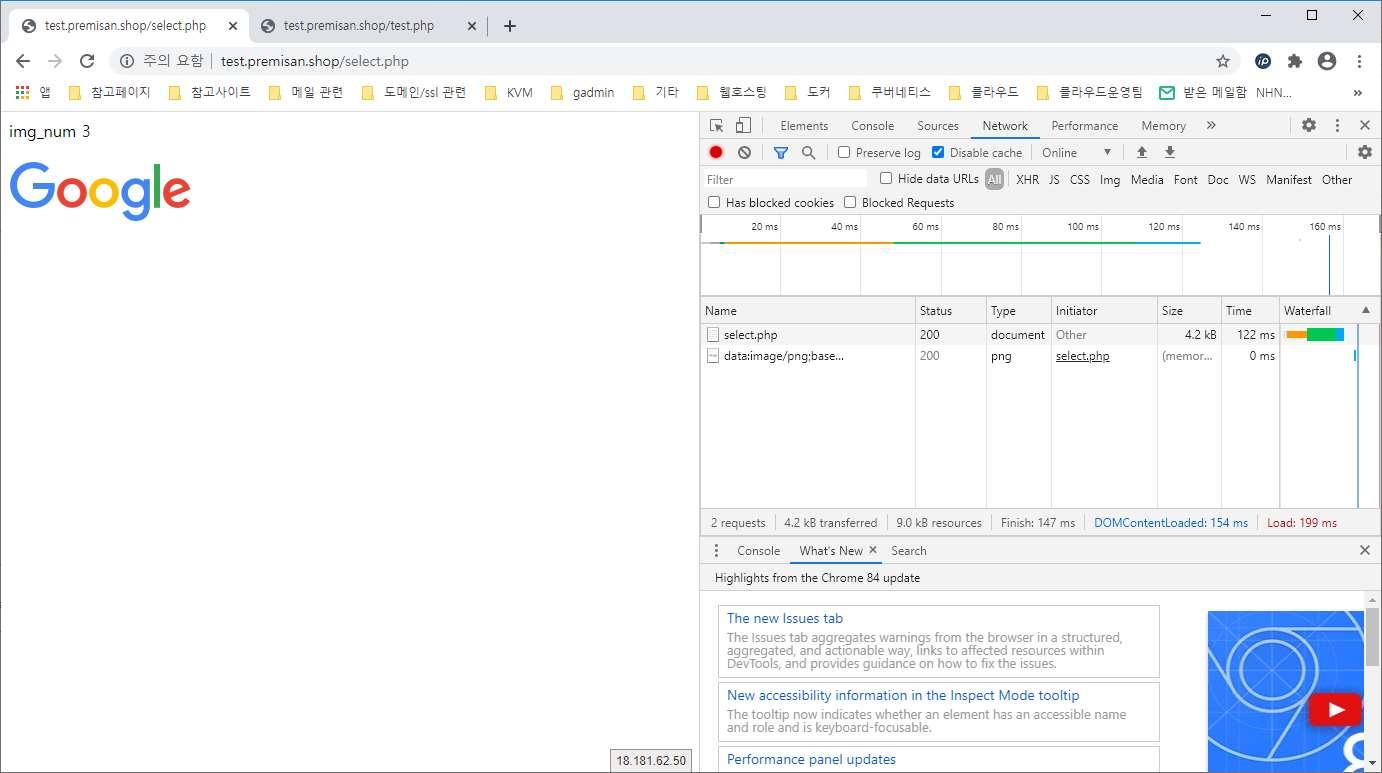Viewport: 1382px width, 773px height.
Task: Click the export HAR download arrow icon
Action: click(1169, 152)
